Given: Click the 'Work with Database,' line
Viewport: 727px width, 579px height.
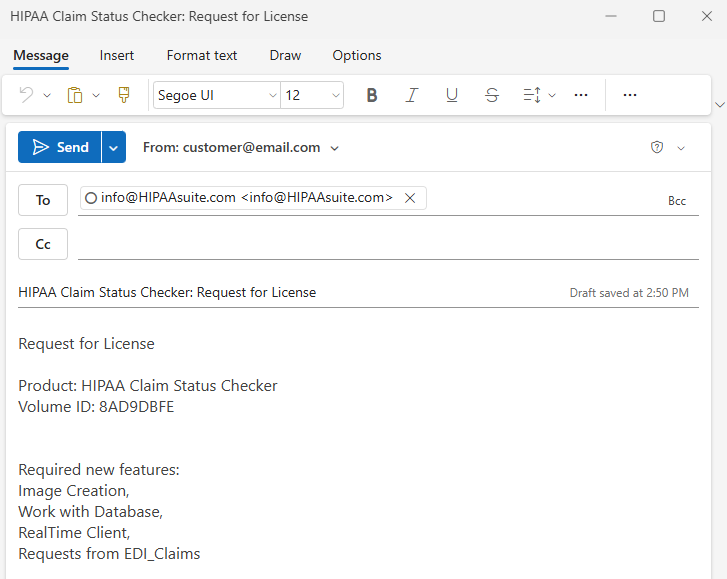Looking at the screenshot, I should [x=90, y=511].
